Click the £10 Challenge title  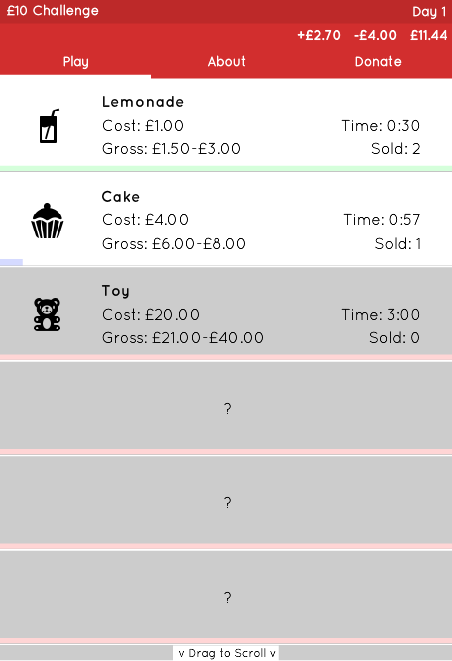pos(53,11)
